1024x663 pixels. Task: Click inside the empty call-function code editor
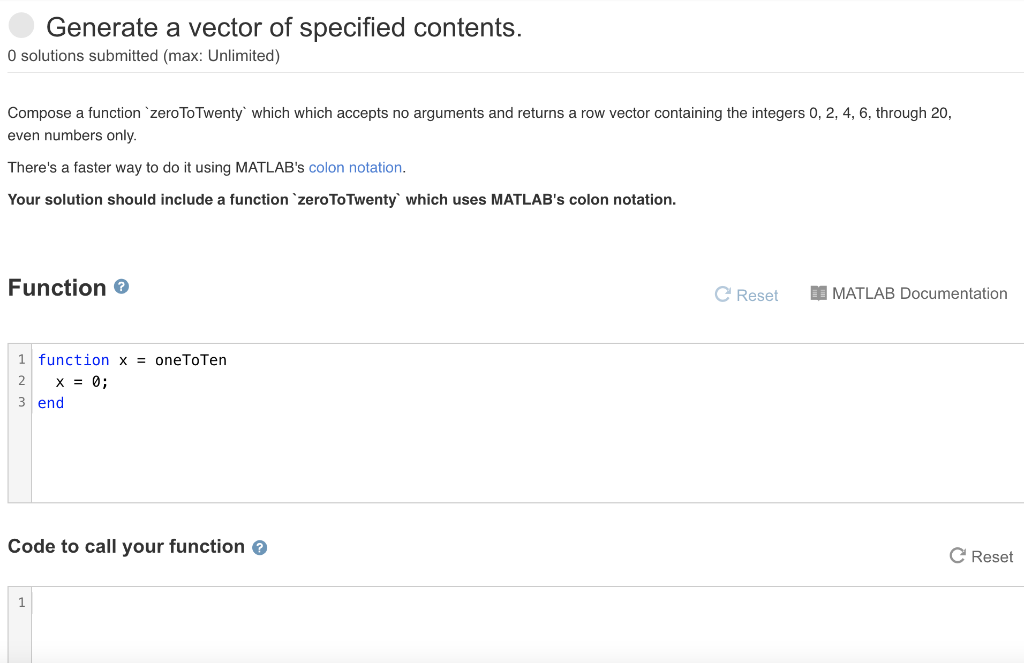pos(528,624)
